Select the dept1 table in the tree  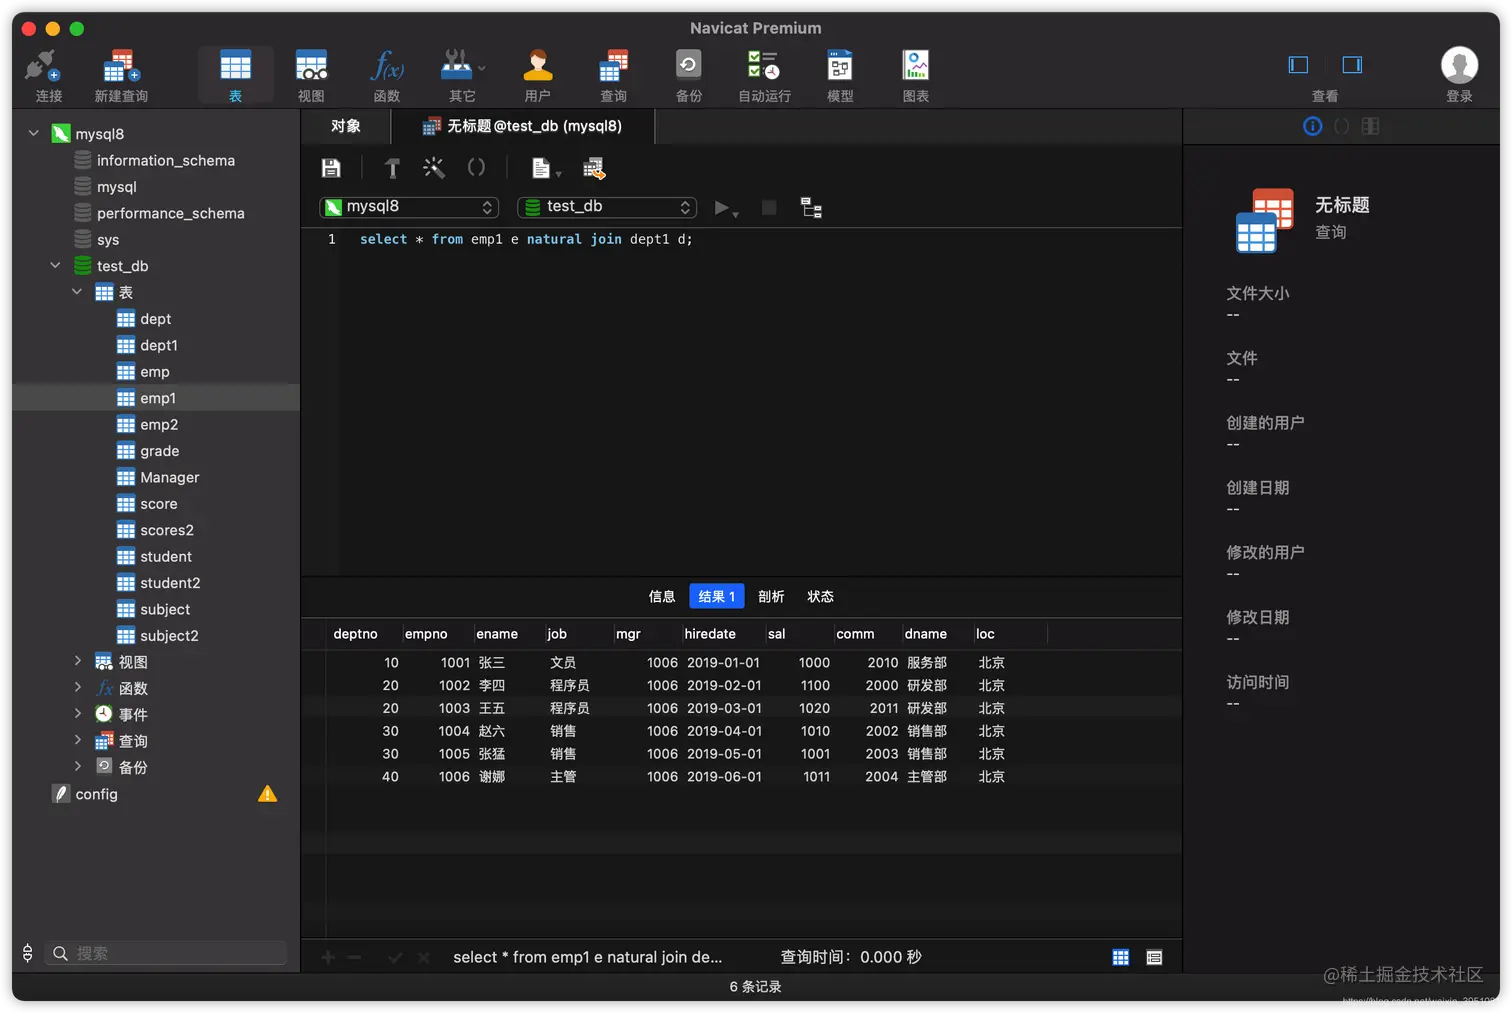pyautogui.click(x=156, y=345)
